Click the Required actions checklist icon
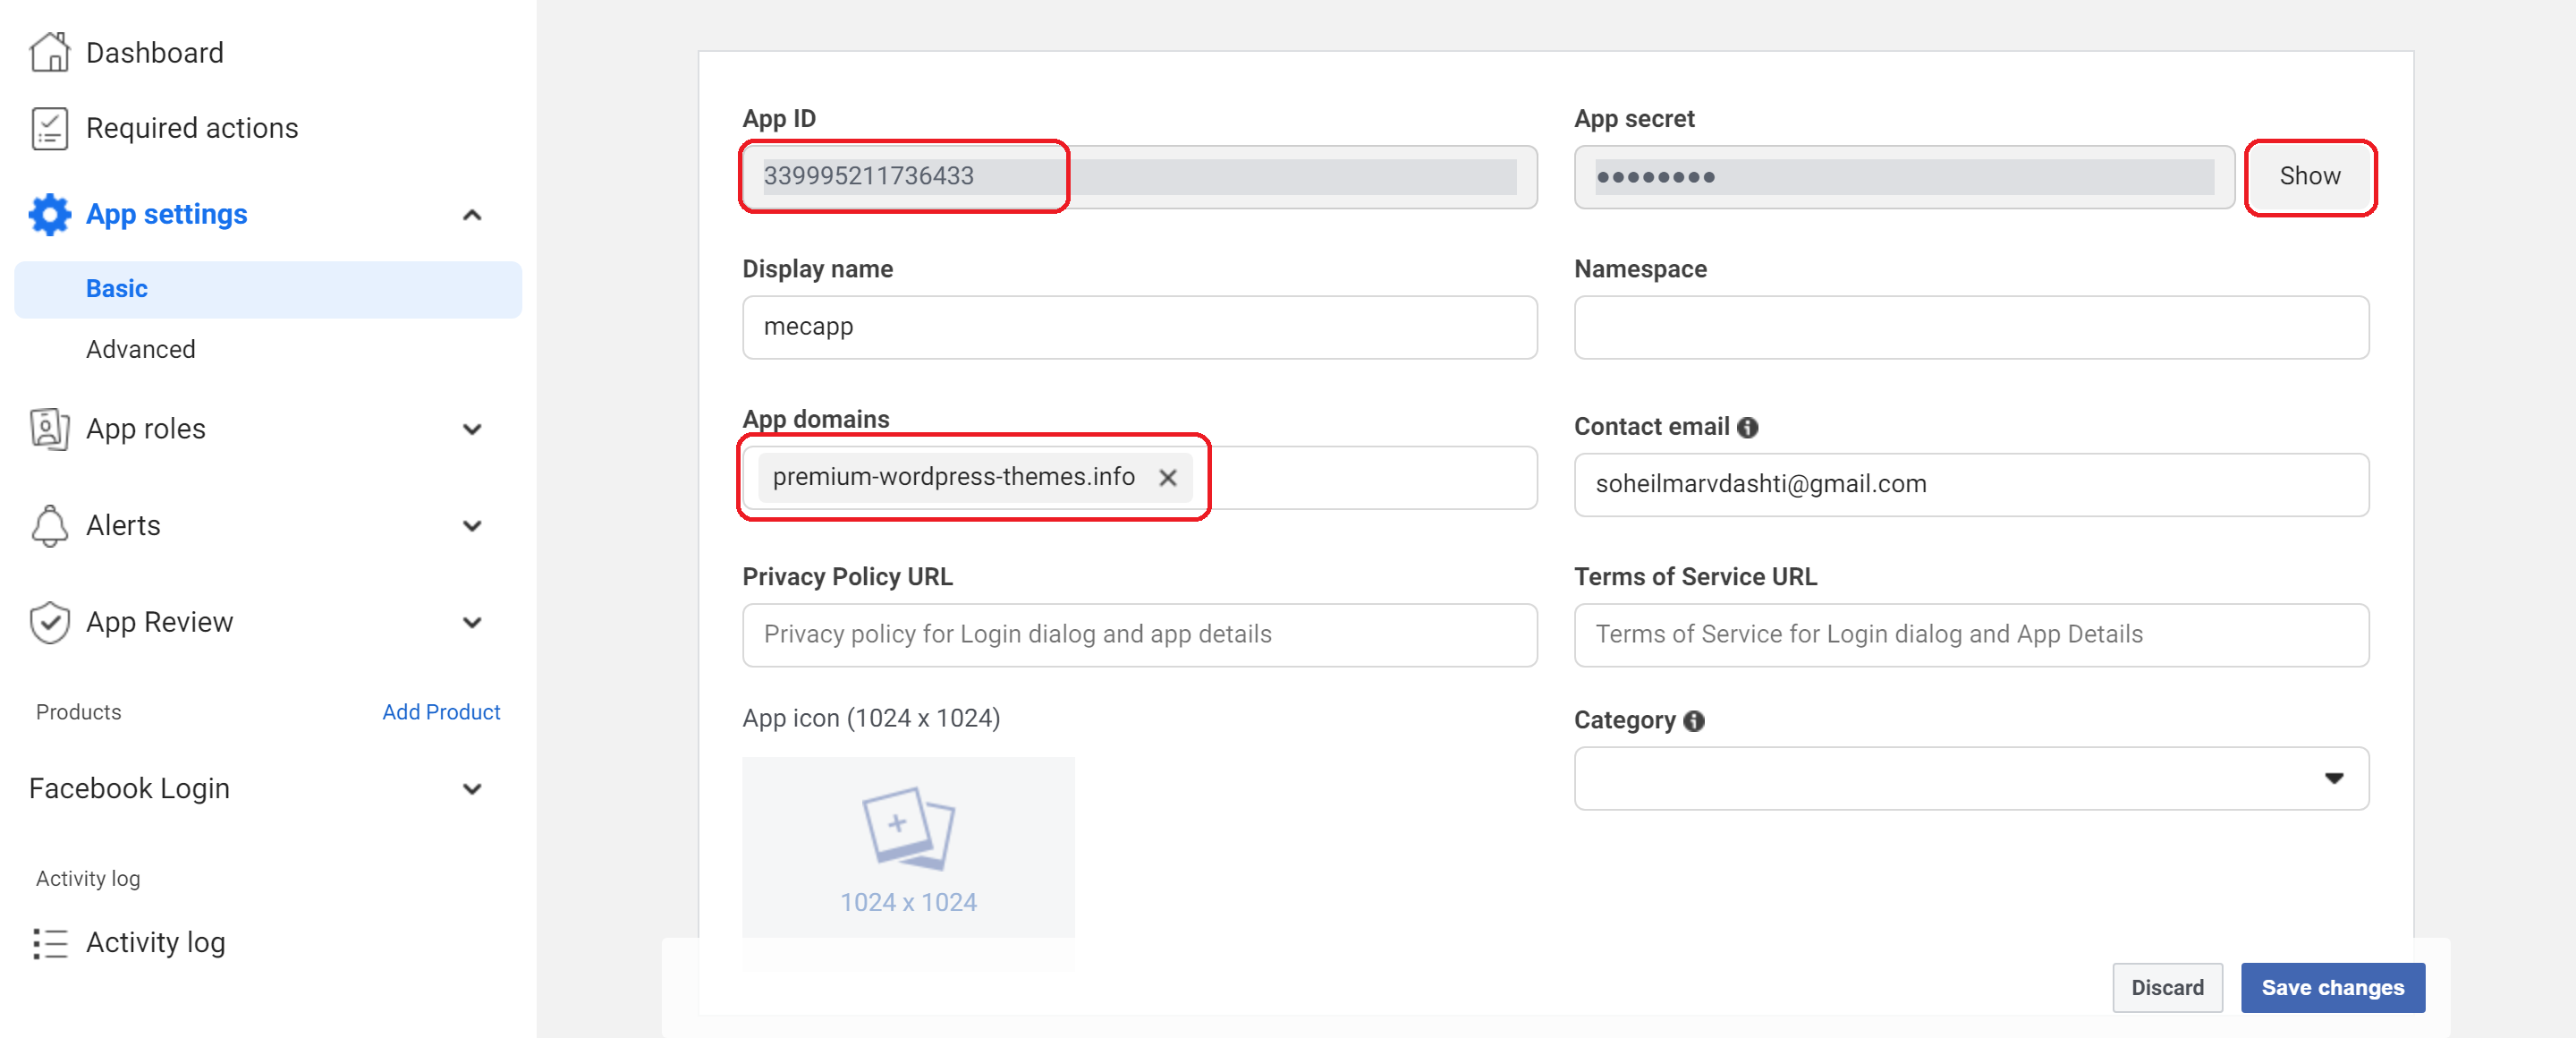The image size is (2576, 1038). coord(49,128)
